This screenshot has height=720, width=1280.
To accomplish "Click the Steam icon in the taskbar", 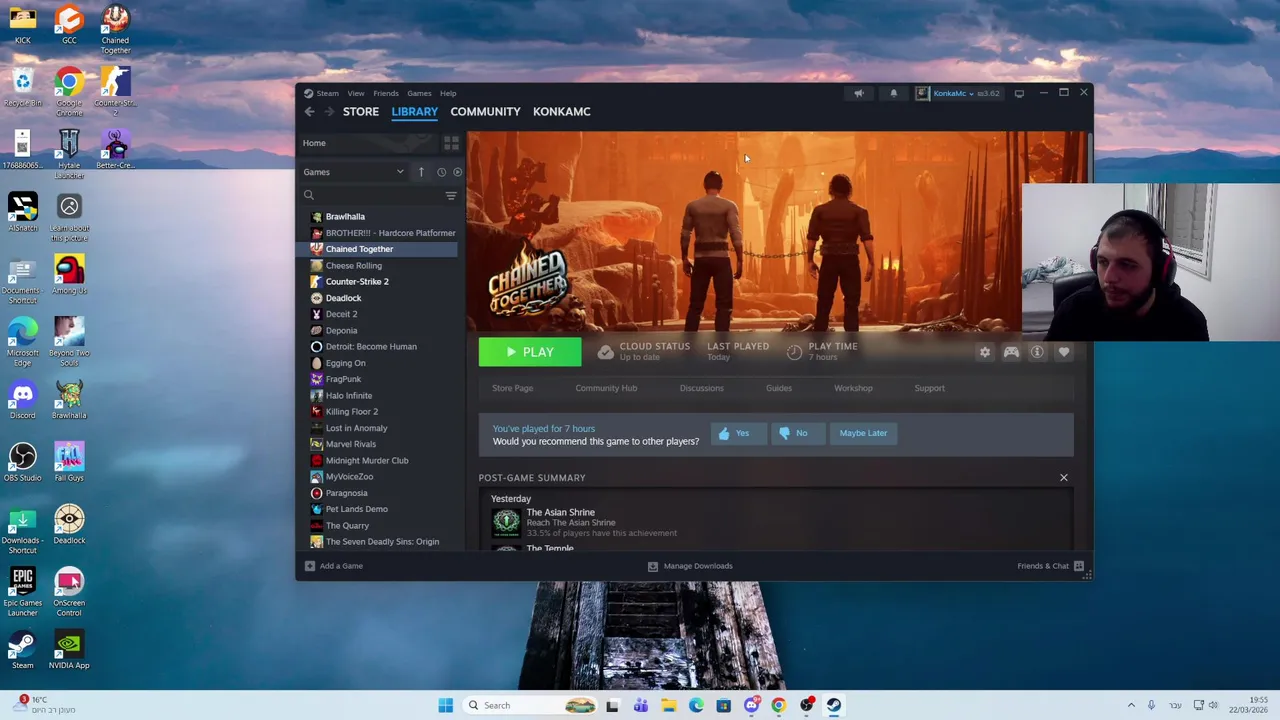I will click(x=834, y=705).
